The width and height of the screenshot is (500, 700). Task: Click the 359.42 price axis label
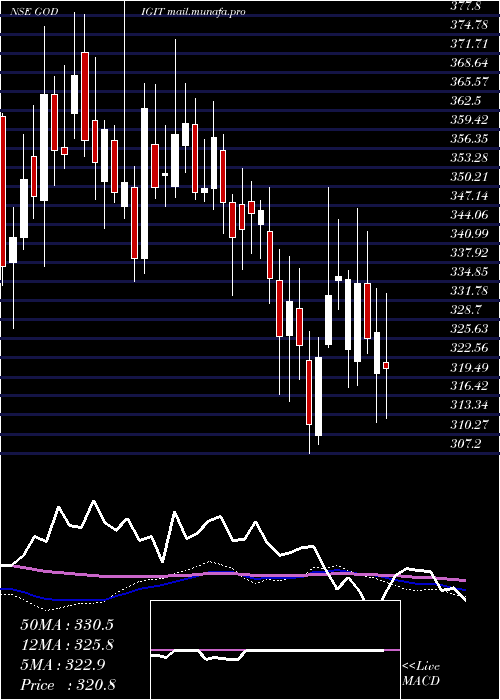[x=469, y=120]
